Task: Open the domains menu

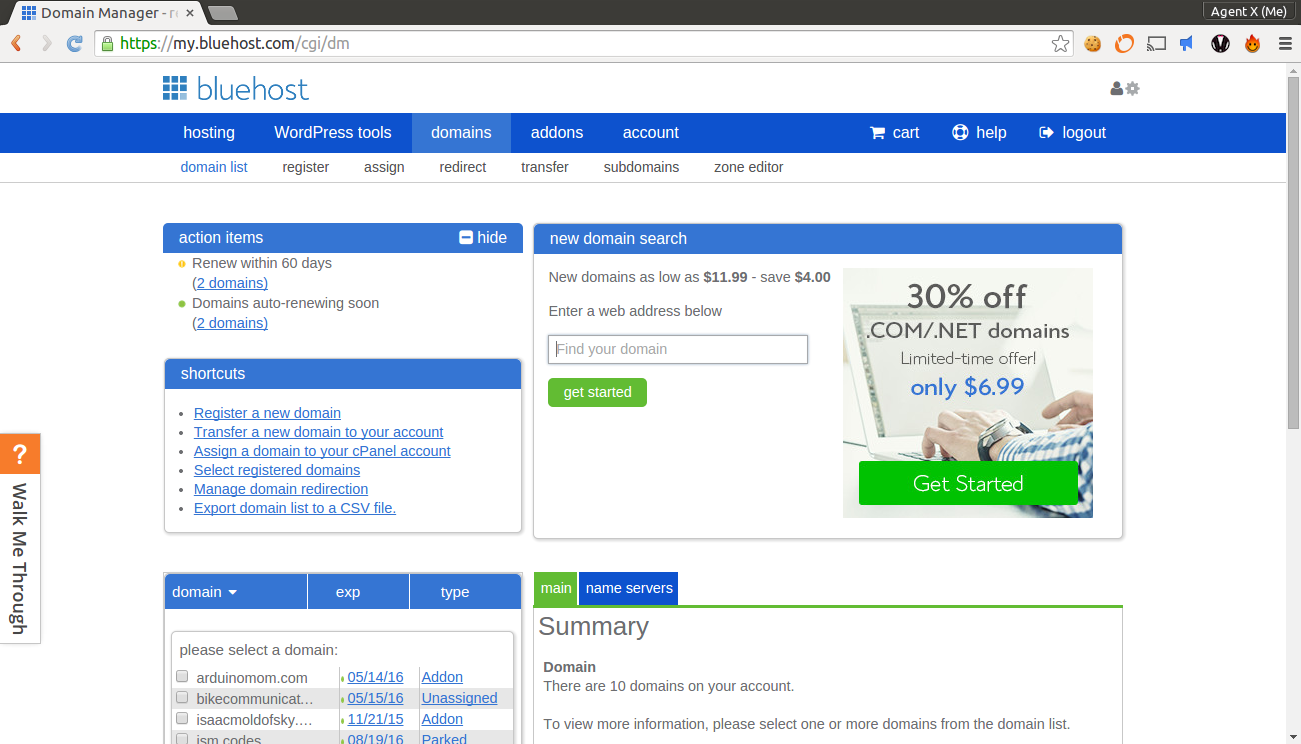Action: 461,133
